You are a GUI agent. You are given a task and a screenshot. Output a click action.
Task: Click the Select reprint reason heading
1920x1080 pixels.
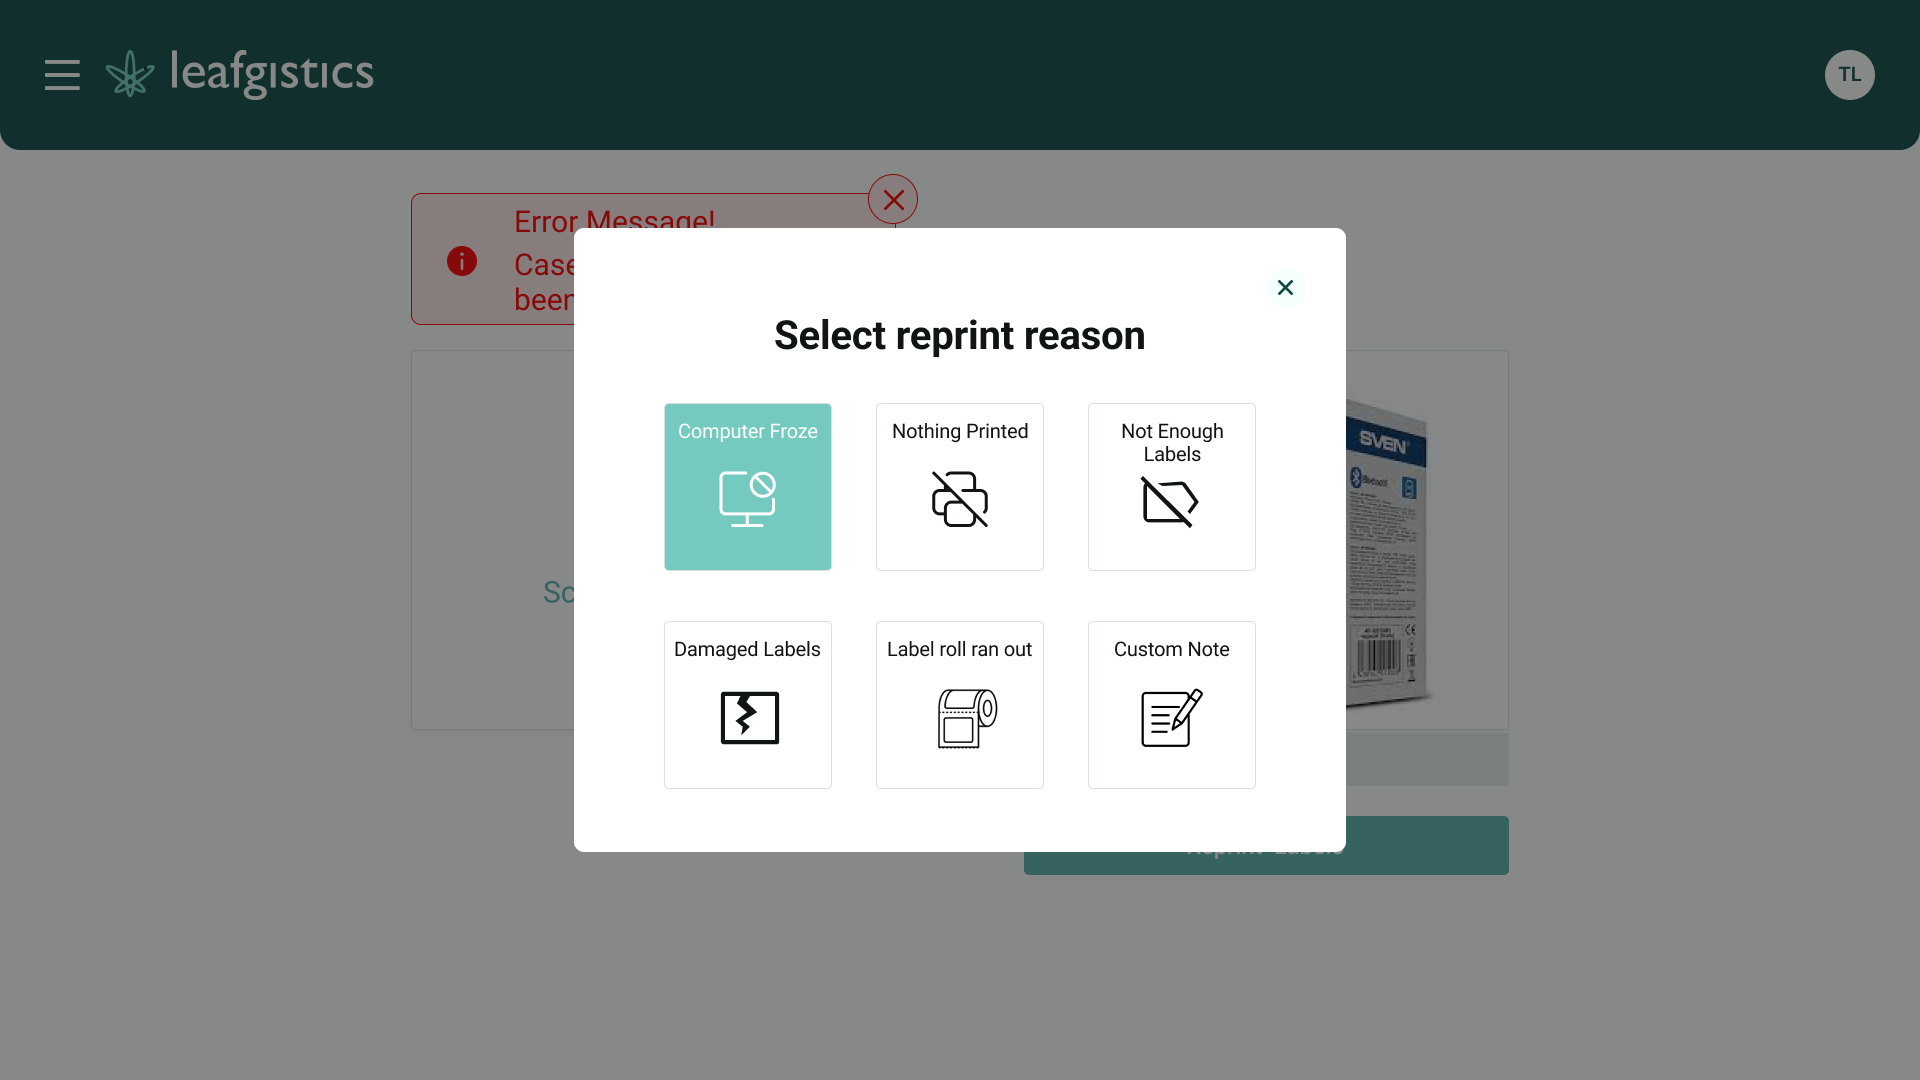click(960, 336)
